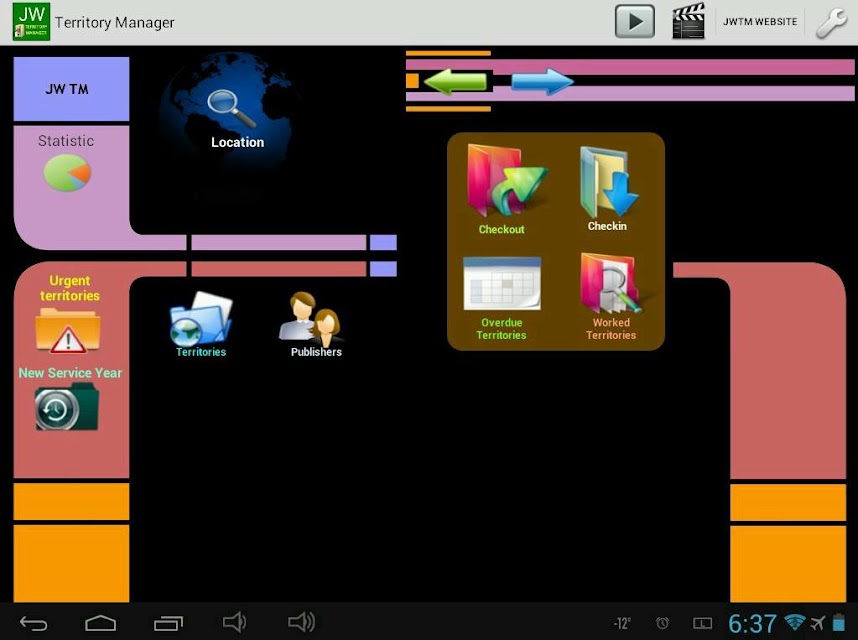This screenshot has height=640, width=858.
Task: Open the Publishers people icon
Action: coord(311,318)
